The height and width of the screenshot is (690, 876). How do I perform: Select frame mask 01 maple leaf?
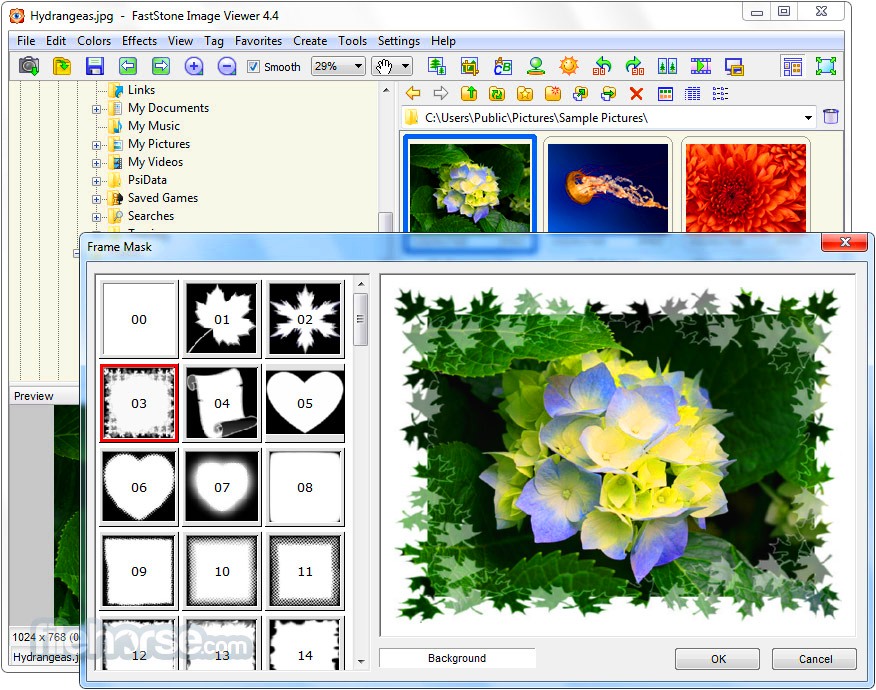pyautogui.click(x=222, y=319)
